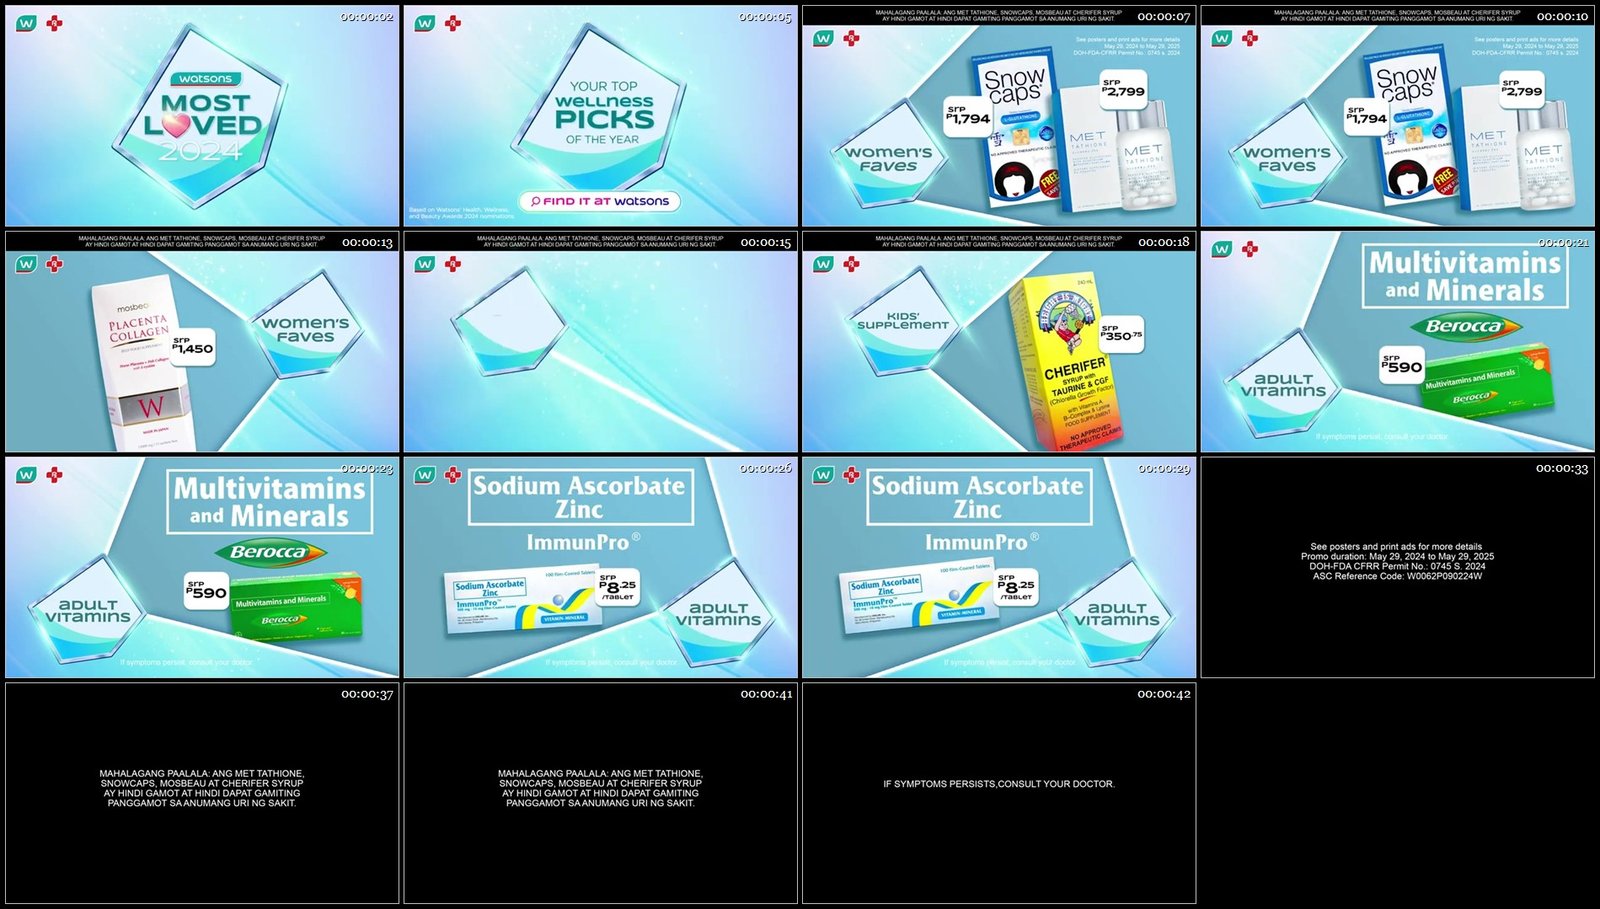This screenshot has width=1600, height=909.
Task: Click the 'Multivitamins and Minerals' heading at 00:00:23
Action: tap(270, 502)
